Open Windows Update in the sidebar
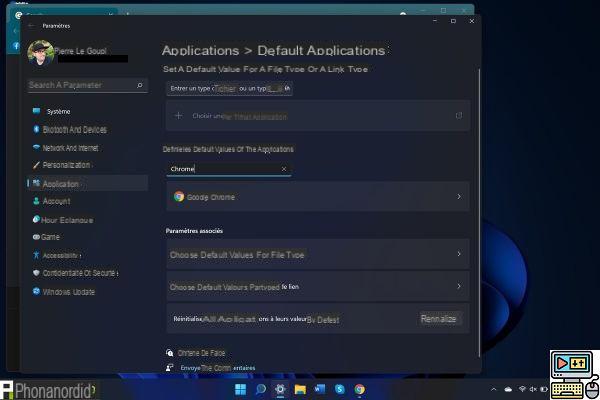This screenshot has width=600, height=400. pyautogui.click(x=88, y=292)
